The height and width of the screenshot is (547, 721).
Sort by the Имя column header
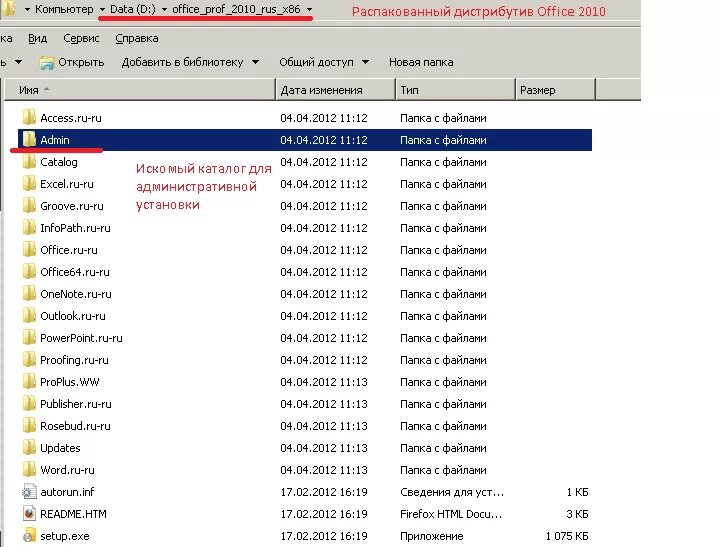140,90
